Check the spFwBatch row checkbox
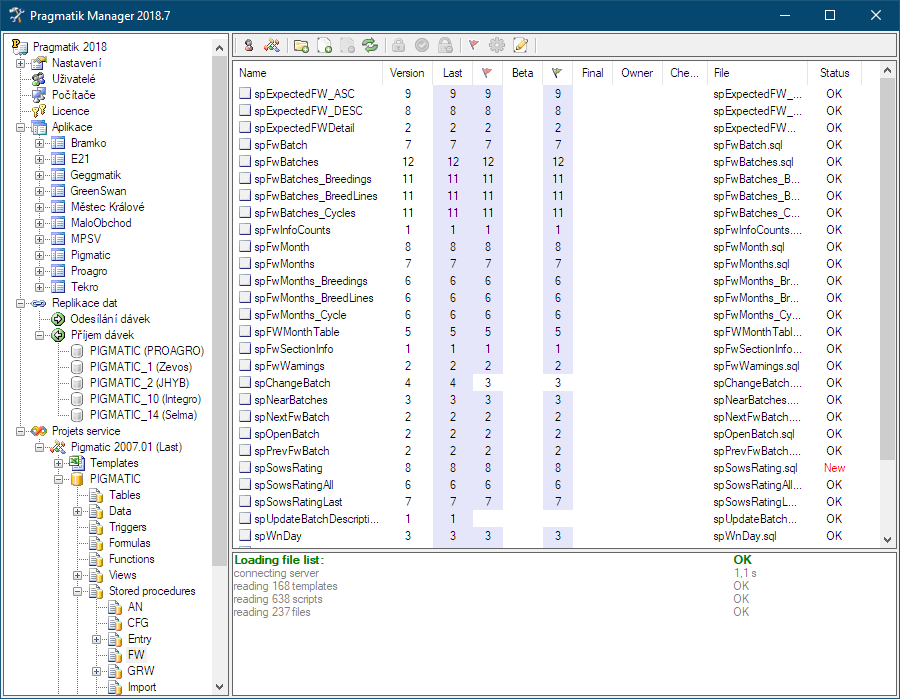 tap(245, 144)
